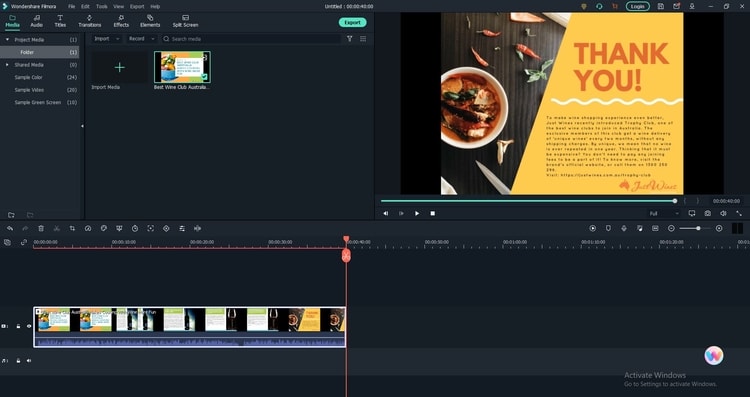Click the Manage Tracks icon left of ruler
The width and height of the screenshot is (750, 397).
click(7, 243)
